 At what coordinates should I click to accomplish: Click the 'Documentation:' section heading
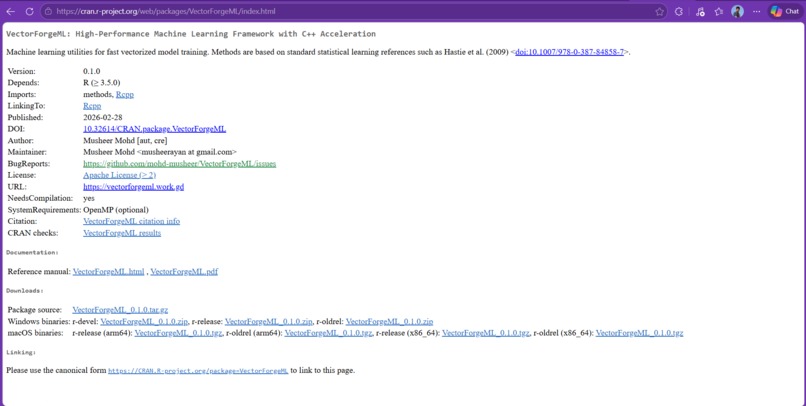coord(32,252)
